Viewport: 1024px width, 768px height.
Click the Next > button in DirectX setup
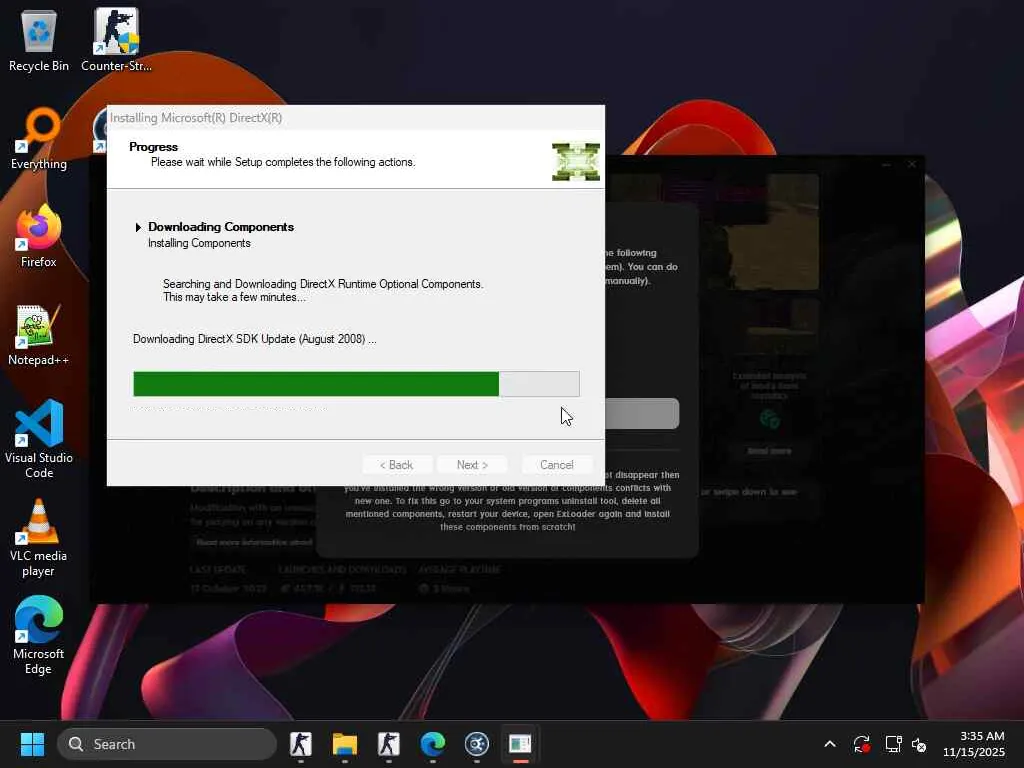(x=472, y=465)
